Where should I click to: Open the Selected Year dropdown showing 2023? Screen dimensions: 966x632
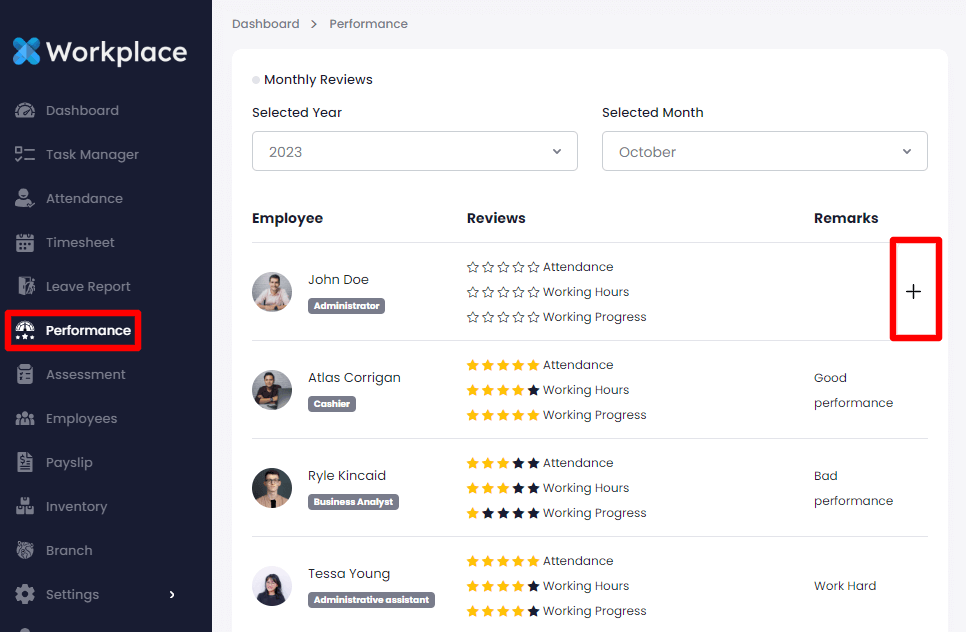pos(414,152)
